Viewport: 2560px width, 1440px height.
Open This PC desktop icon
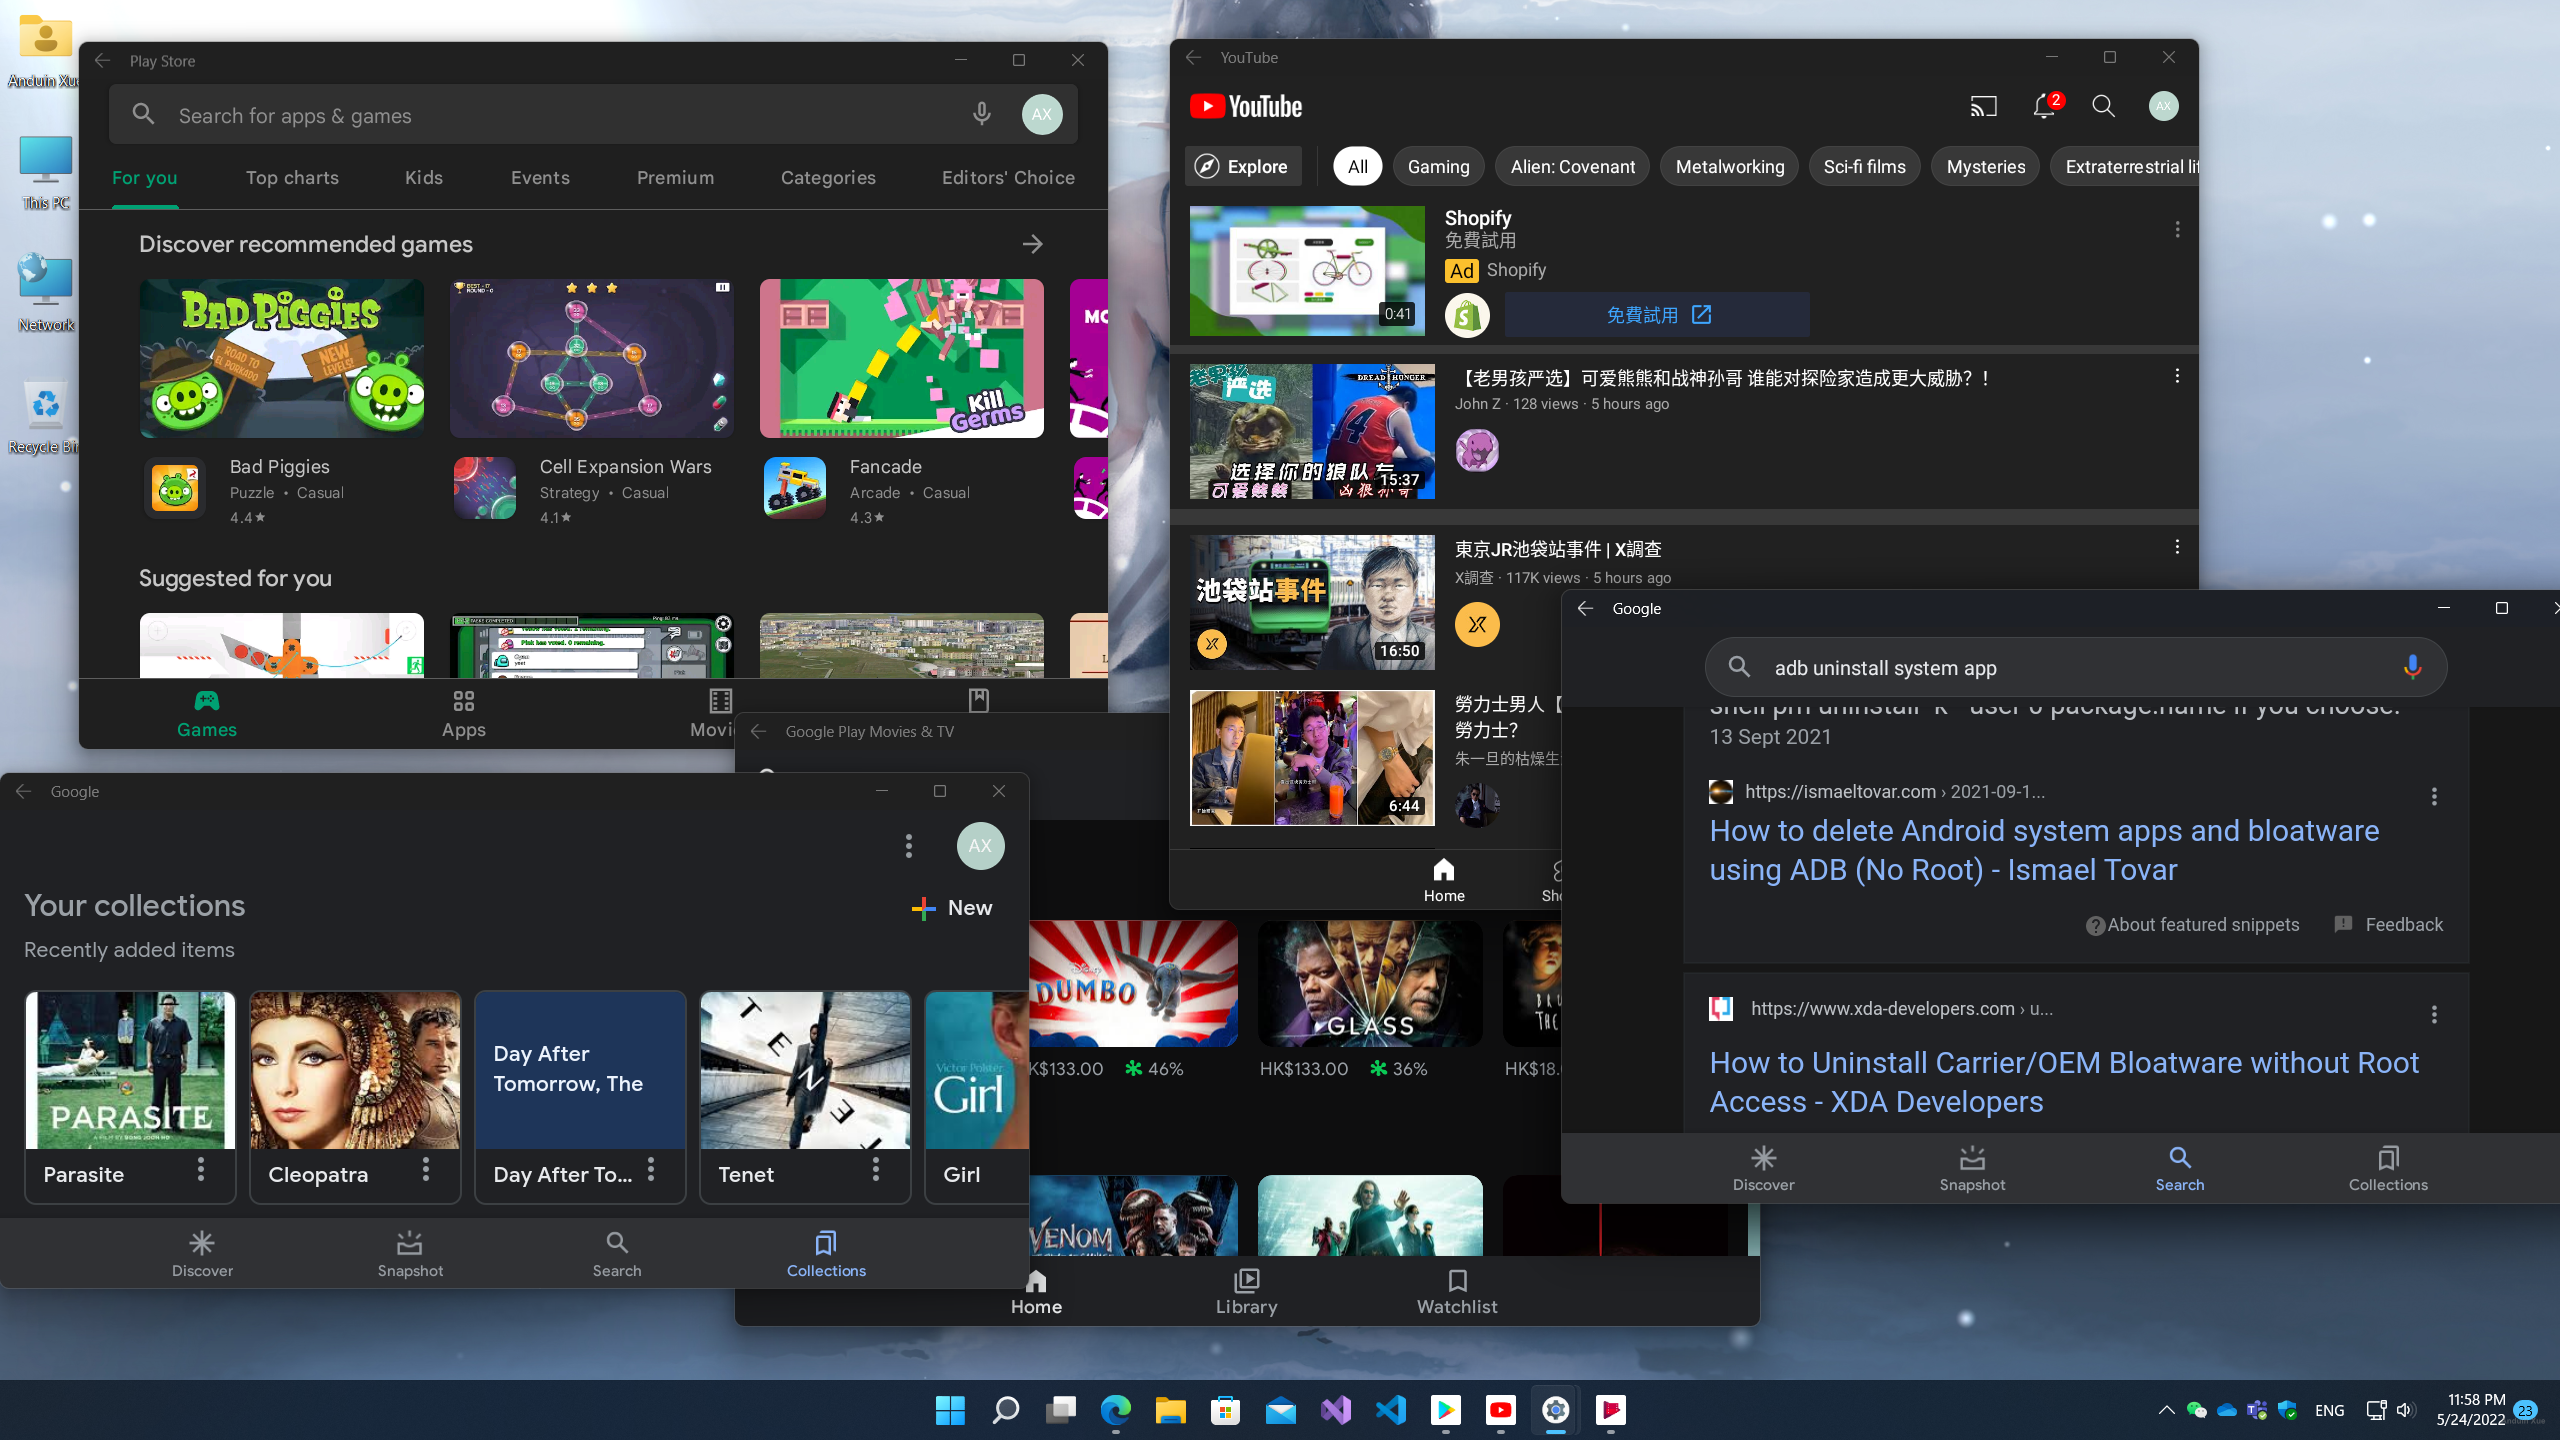click(45, 172)
